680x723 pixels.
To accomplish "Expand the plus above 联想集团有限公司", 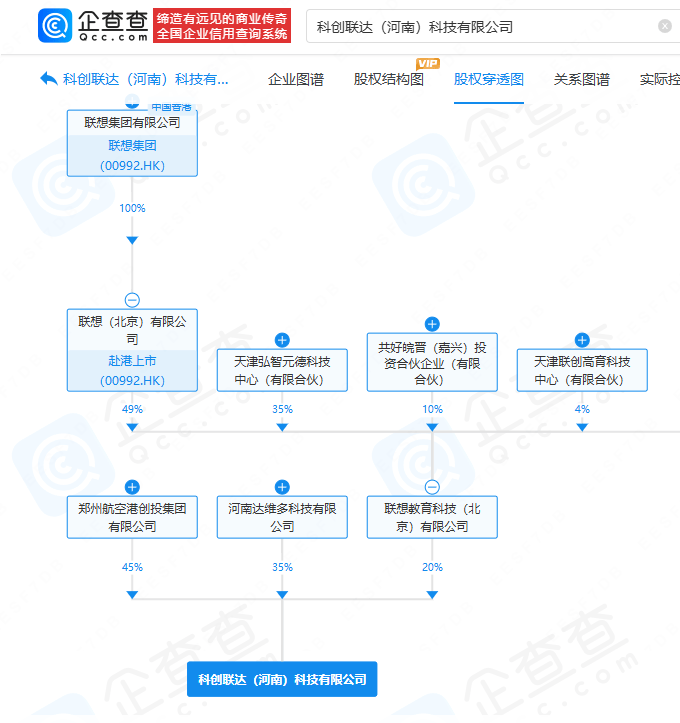I will click(x=132, y=102).
